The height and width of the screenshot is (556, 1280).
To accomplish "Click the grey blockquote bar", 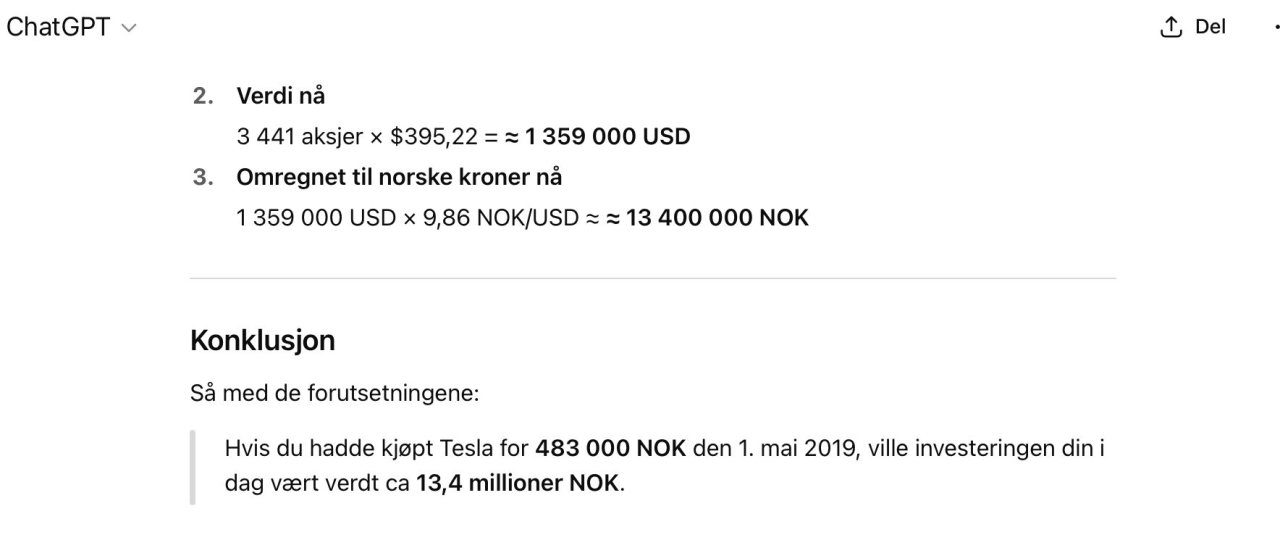I will [x=193, y=467].
